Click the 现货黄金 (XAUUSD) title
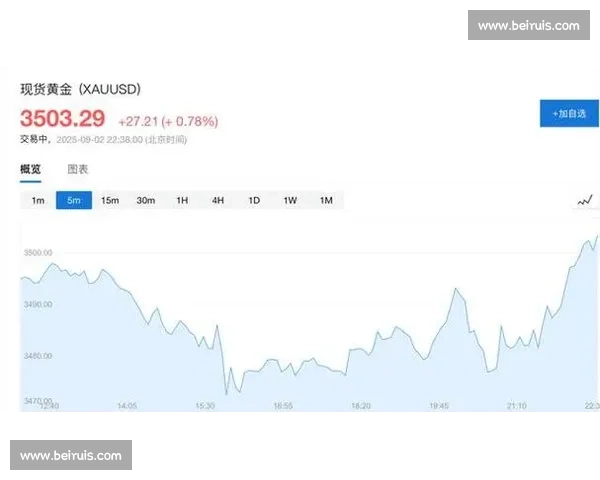The width and height of the screenshot is (600, 480). (80, 89)
